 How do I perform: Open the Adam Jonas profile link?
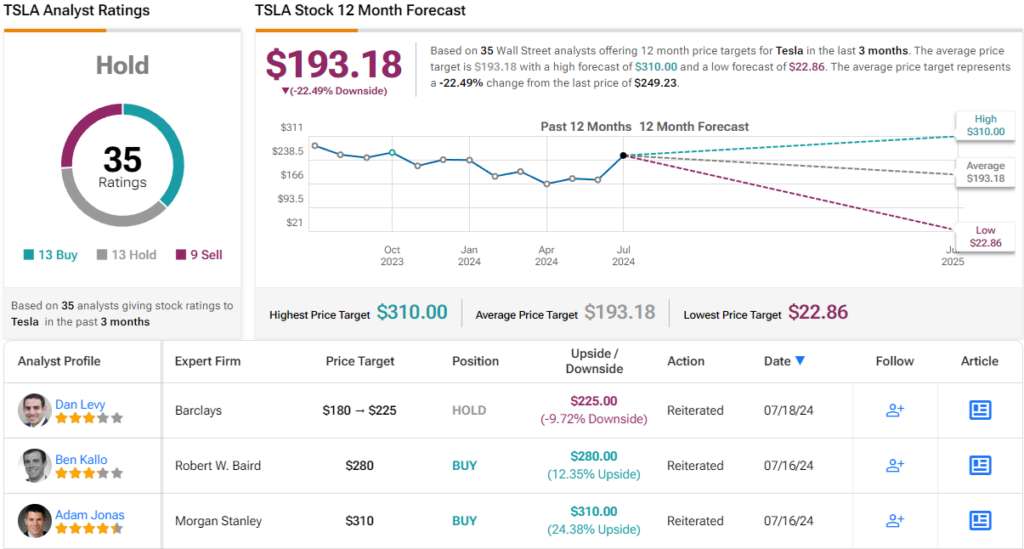90,515
